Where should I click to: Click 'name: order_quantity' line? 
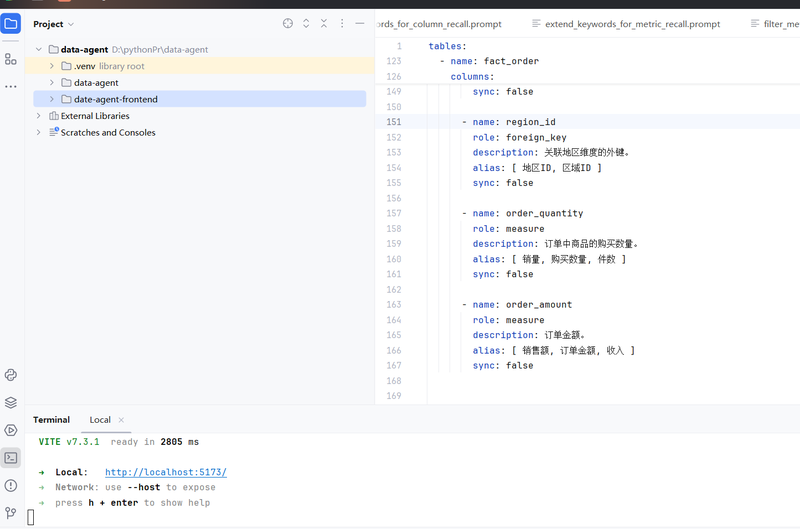(528, 213)
